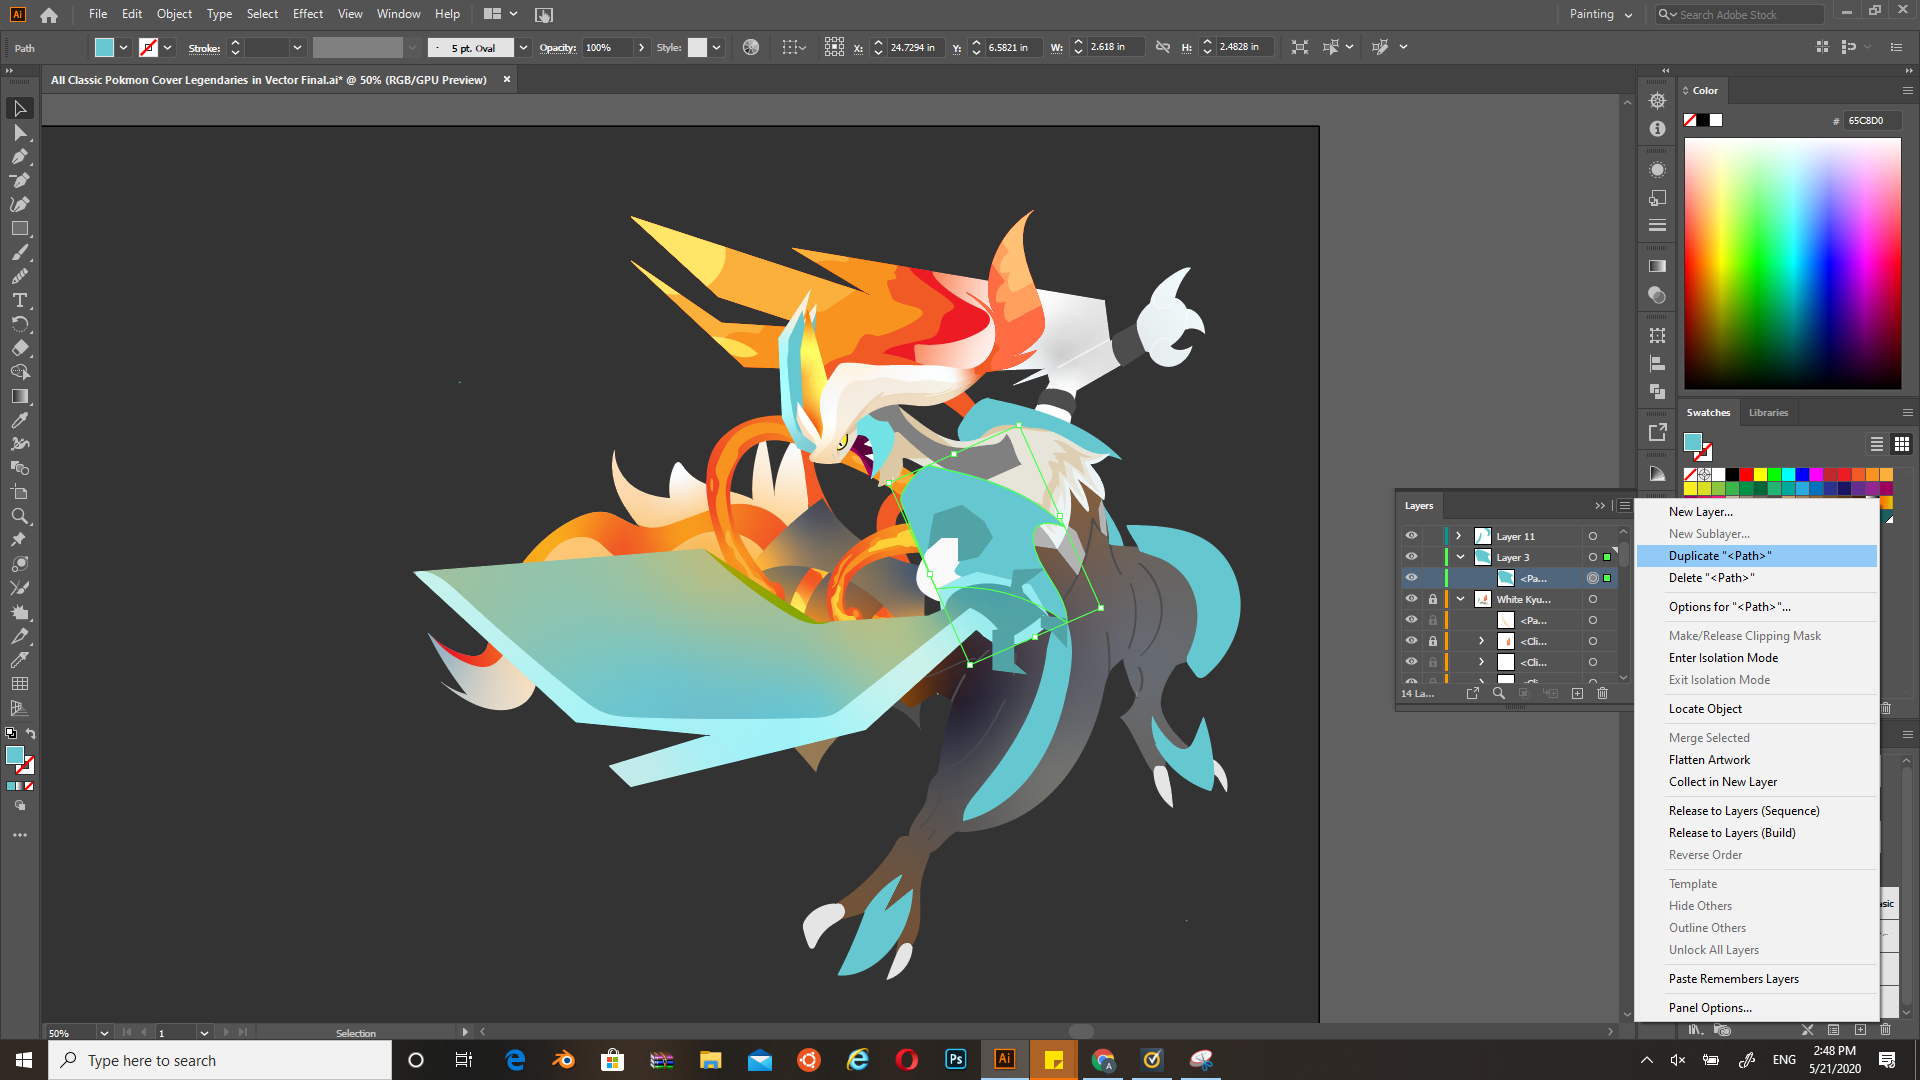
Task: Switch swatches panel to list view
Action: click(1876, 444)
